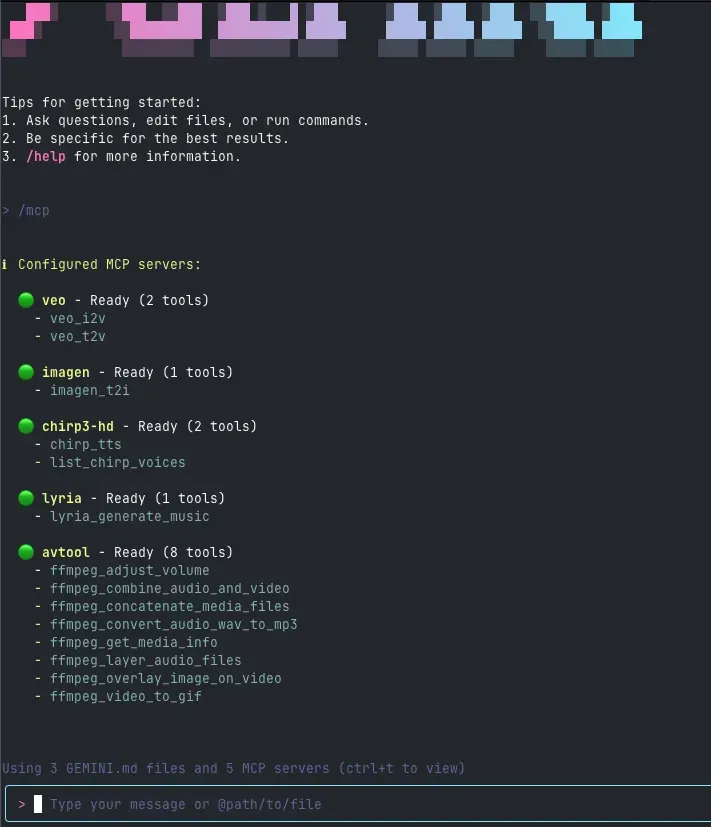The width and height of the screenshot is (711, 827).
Task: Click the lyria_generate_music tool entry
Action: (130, 517)
